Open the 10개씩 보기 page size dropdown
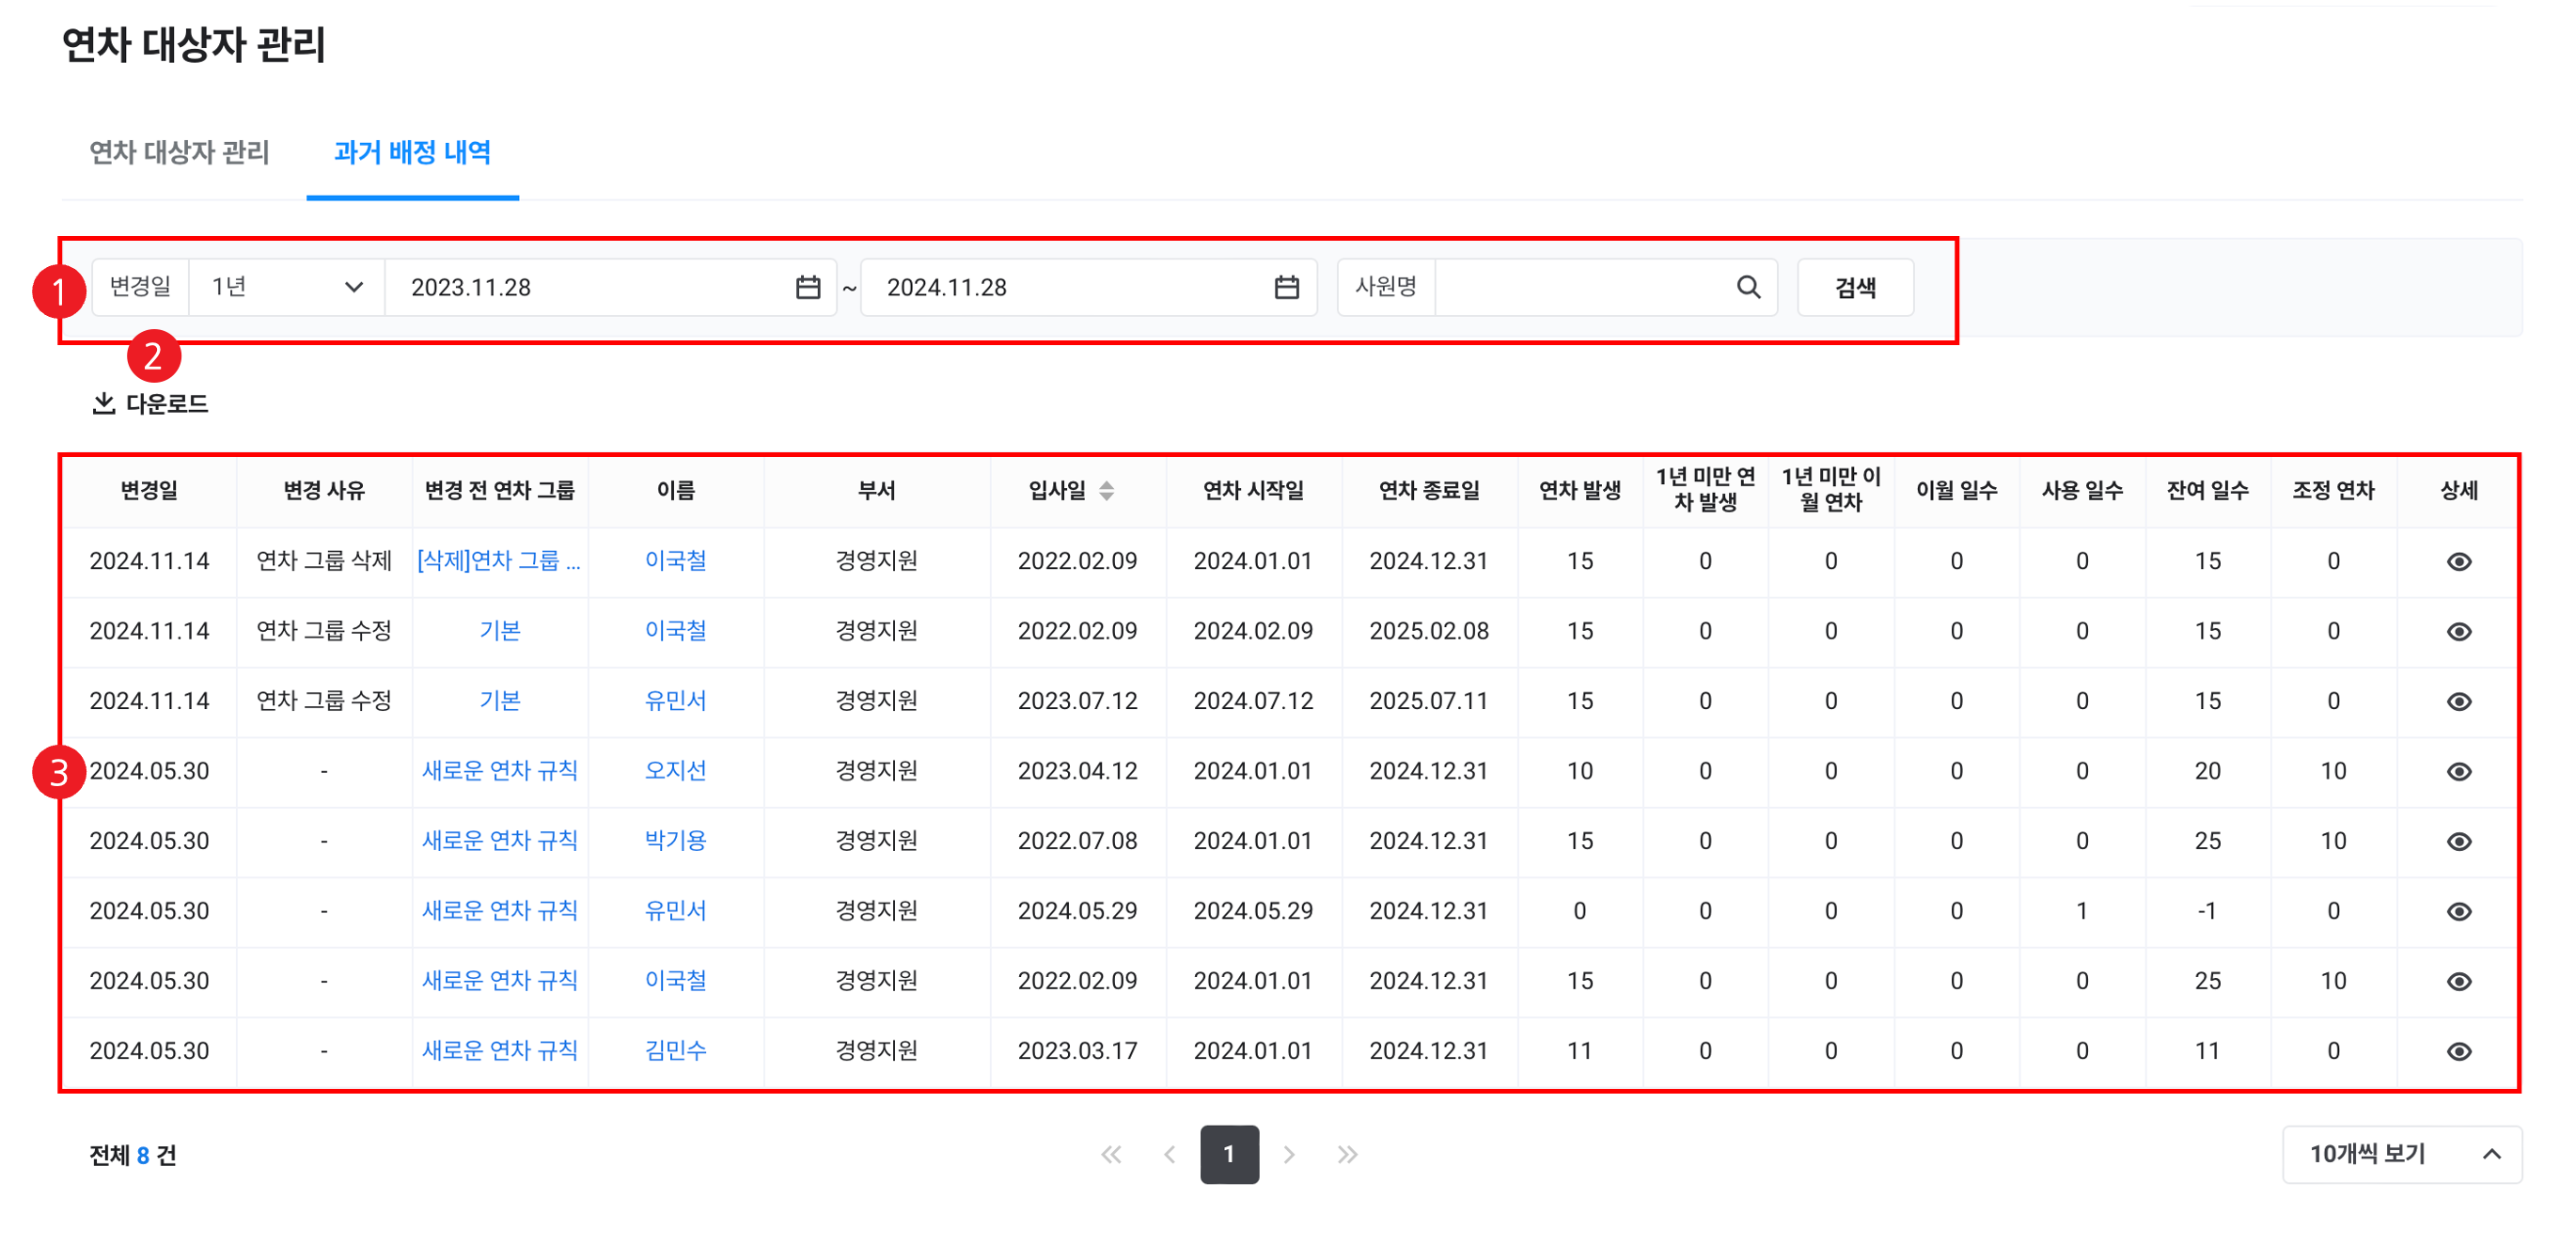2576x1245 pixels. coord(2401,1155)
